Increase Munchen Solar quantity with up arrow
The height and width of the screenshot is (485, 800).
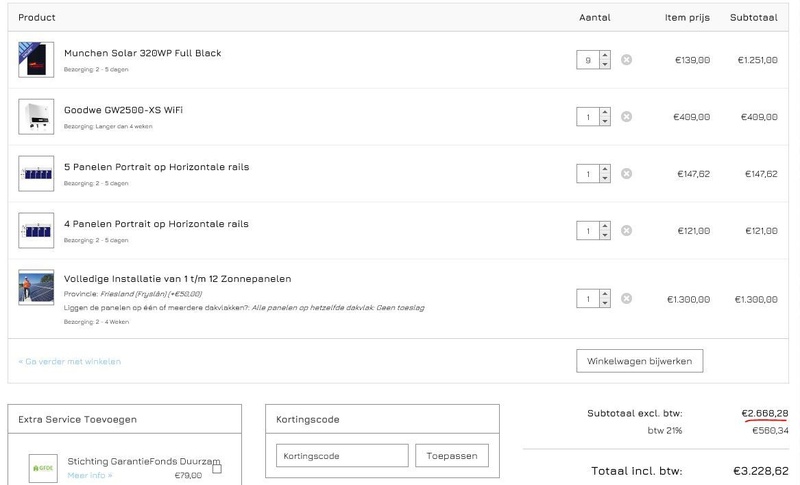(605, 56)
